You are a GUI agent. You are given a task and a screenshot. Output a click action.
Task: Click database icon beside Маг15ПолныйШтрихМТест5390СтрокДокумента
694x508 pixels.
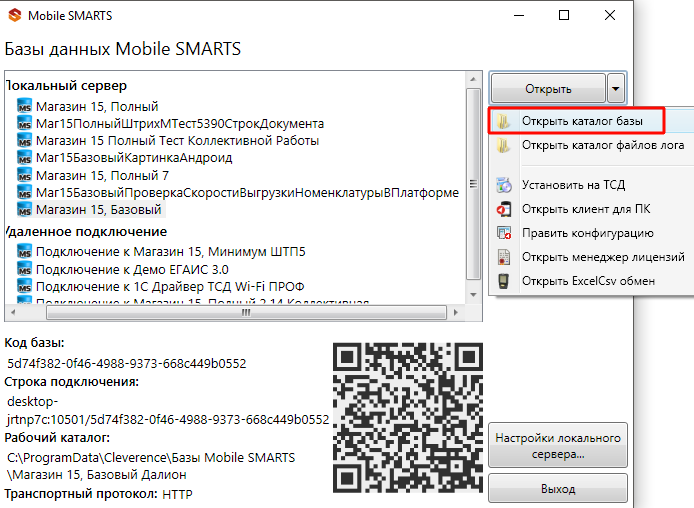click(x=24, y=123)
